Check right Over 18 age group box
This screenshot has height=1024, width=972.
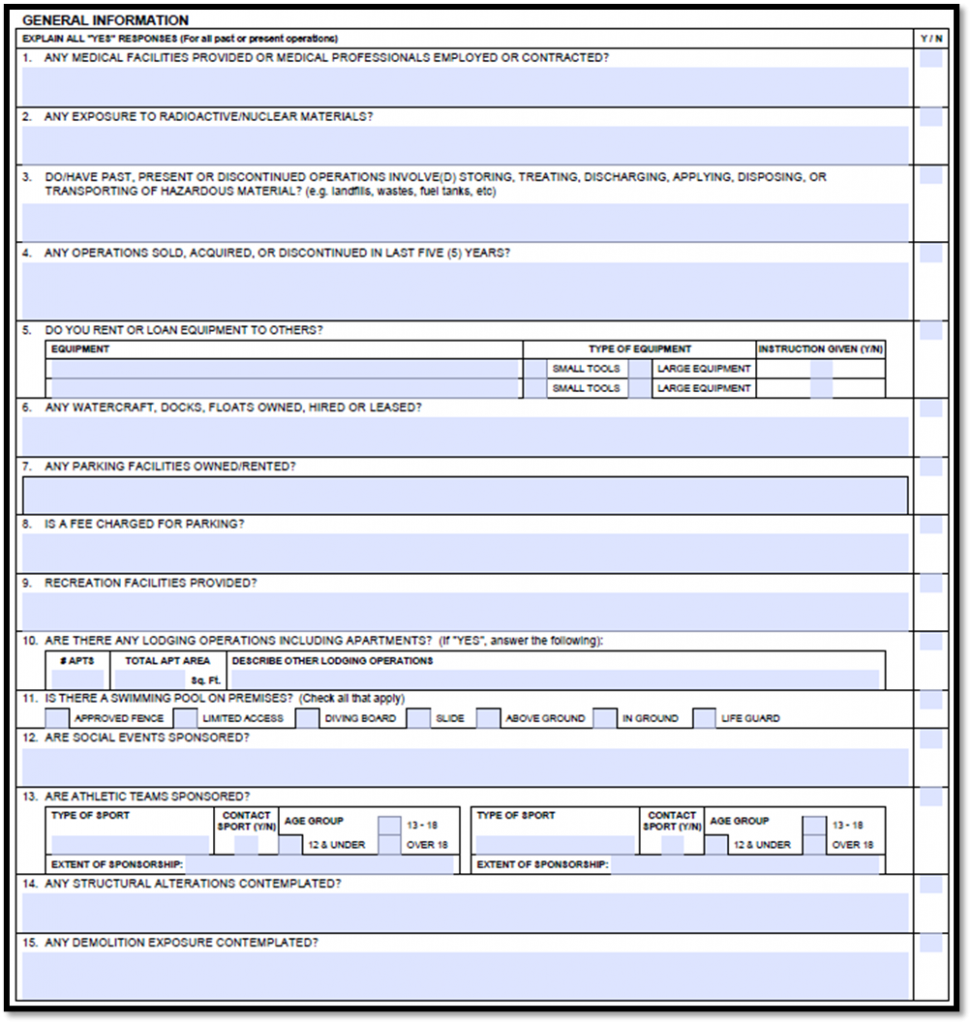pos(815,844)
